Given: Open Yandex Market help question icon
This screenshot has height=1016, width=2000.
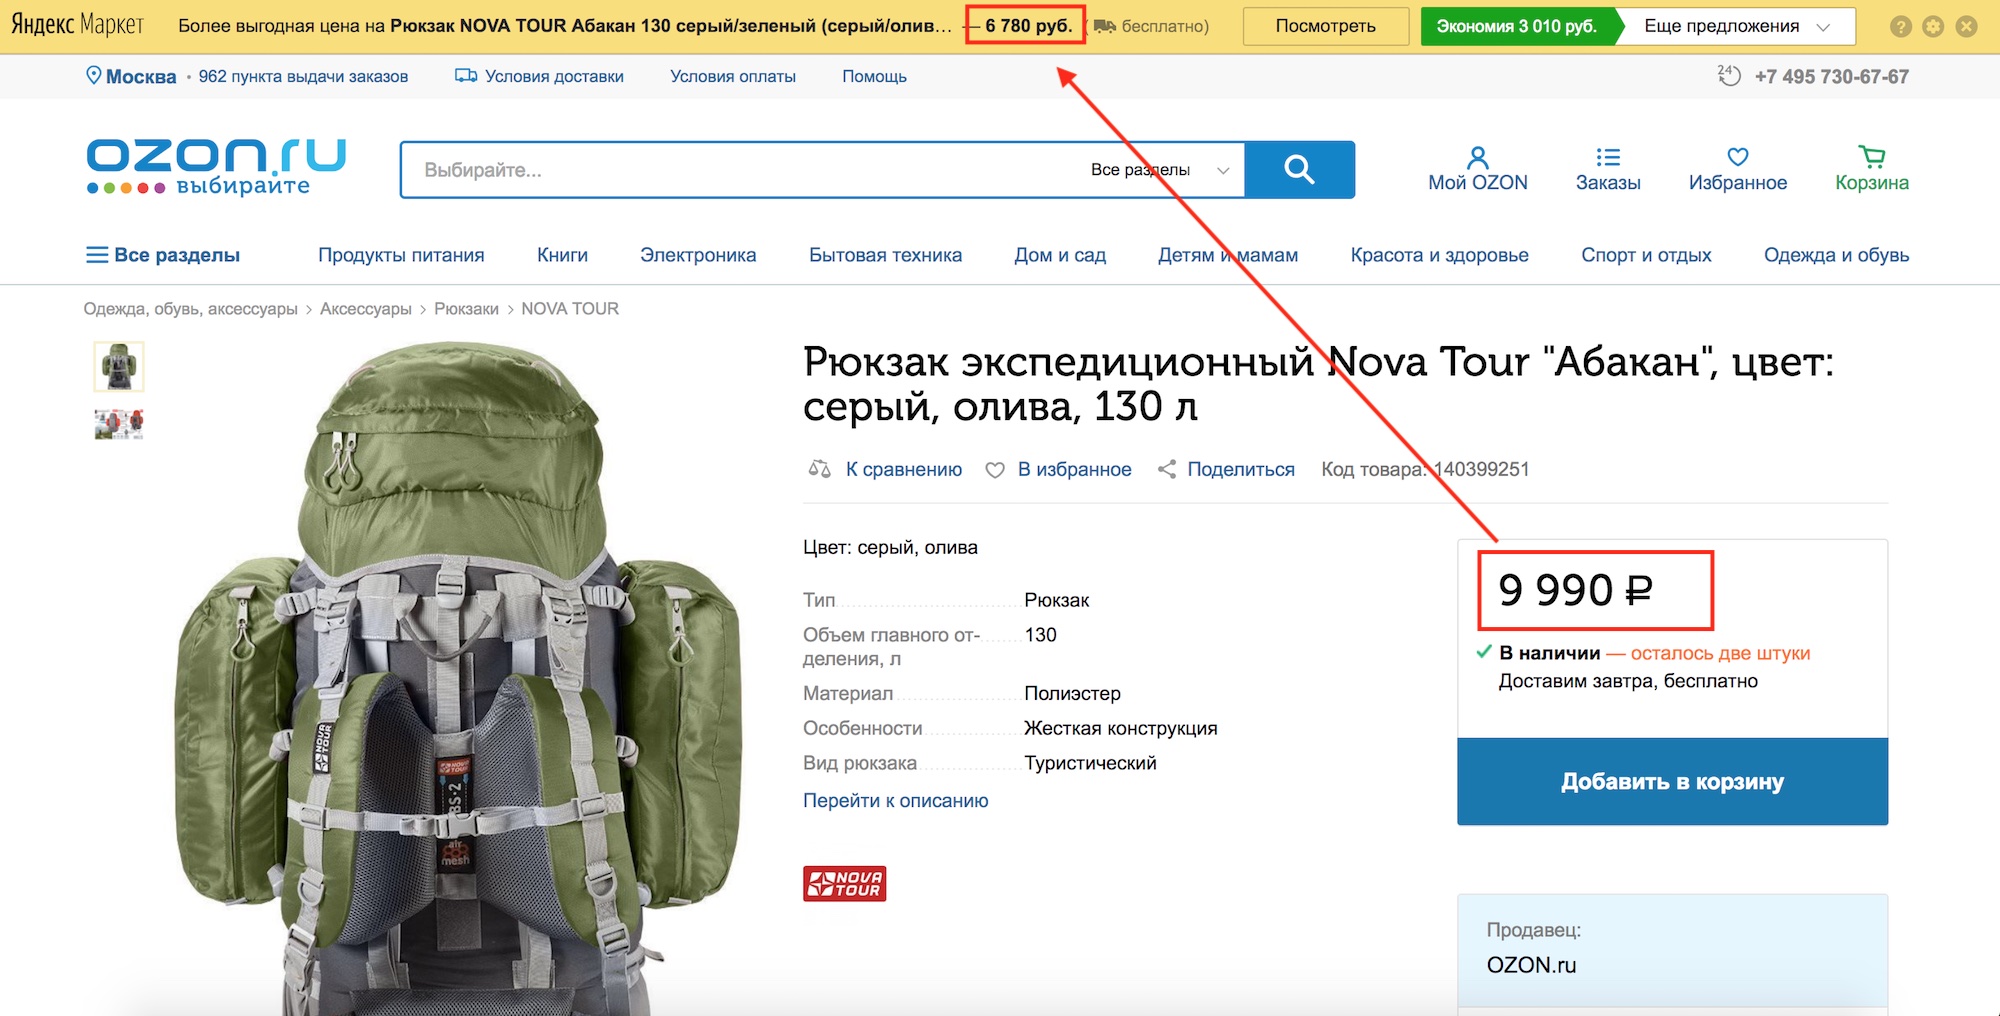Looking at the screenshot, I should pyautogui.click(x=1900, y=27).
